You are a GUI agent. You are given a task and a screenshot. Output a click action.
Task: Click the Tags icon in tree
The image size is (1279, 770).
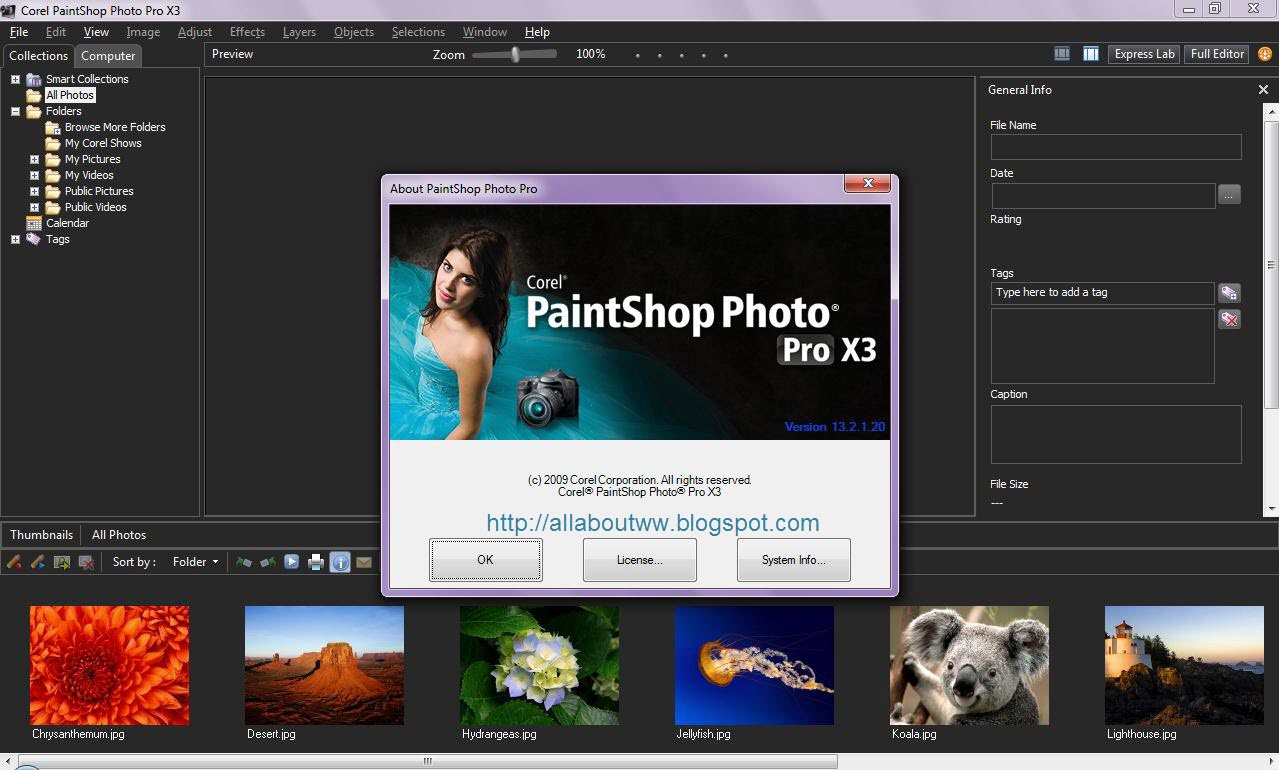pyautogui.click(x=34, y=239)
